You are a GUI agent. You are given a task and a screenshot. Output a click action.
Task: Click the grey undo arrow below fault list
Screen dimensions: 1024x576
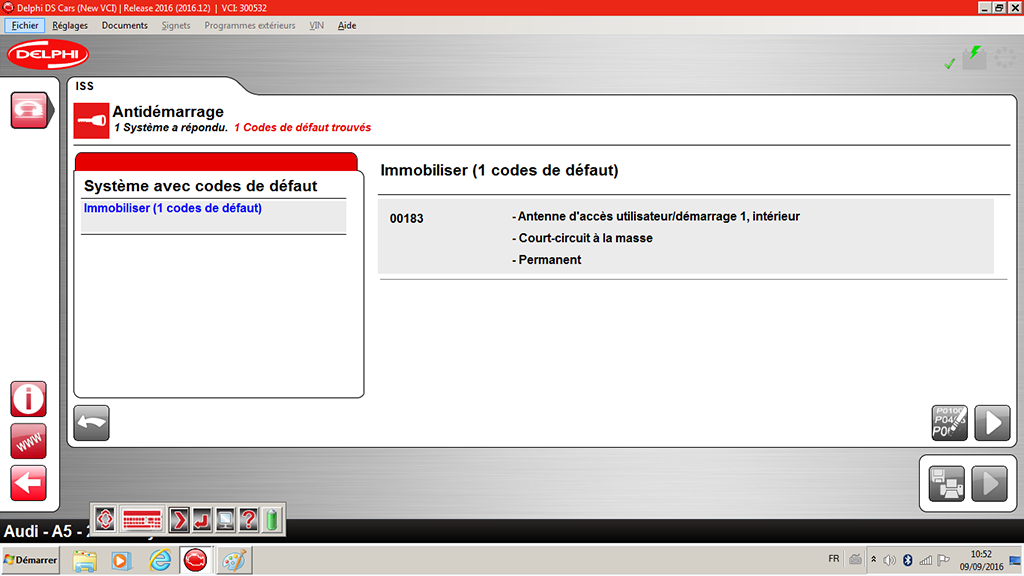click(x=92, y=423)
